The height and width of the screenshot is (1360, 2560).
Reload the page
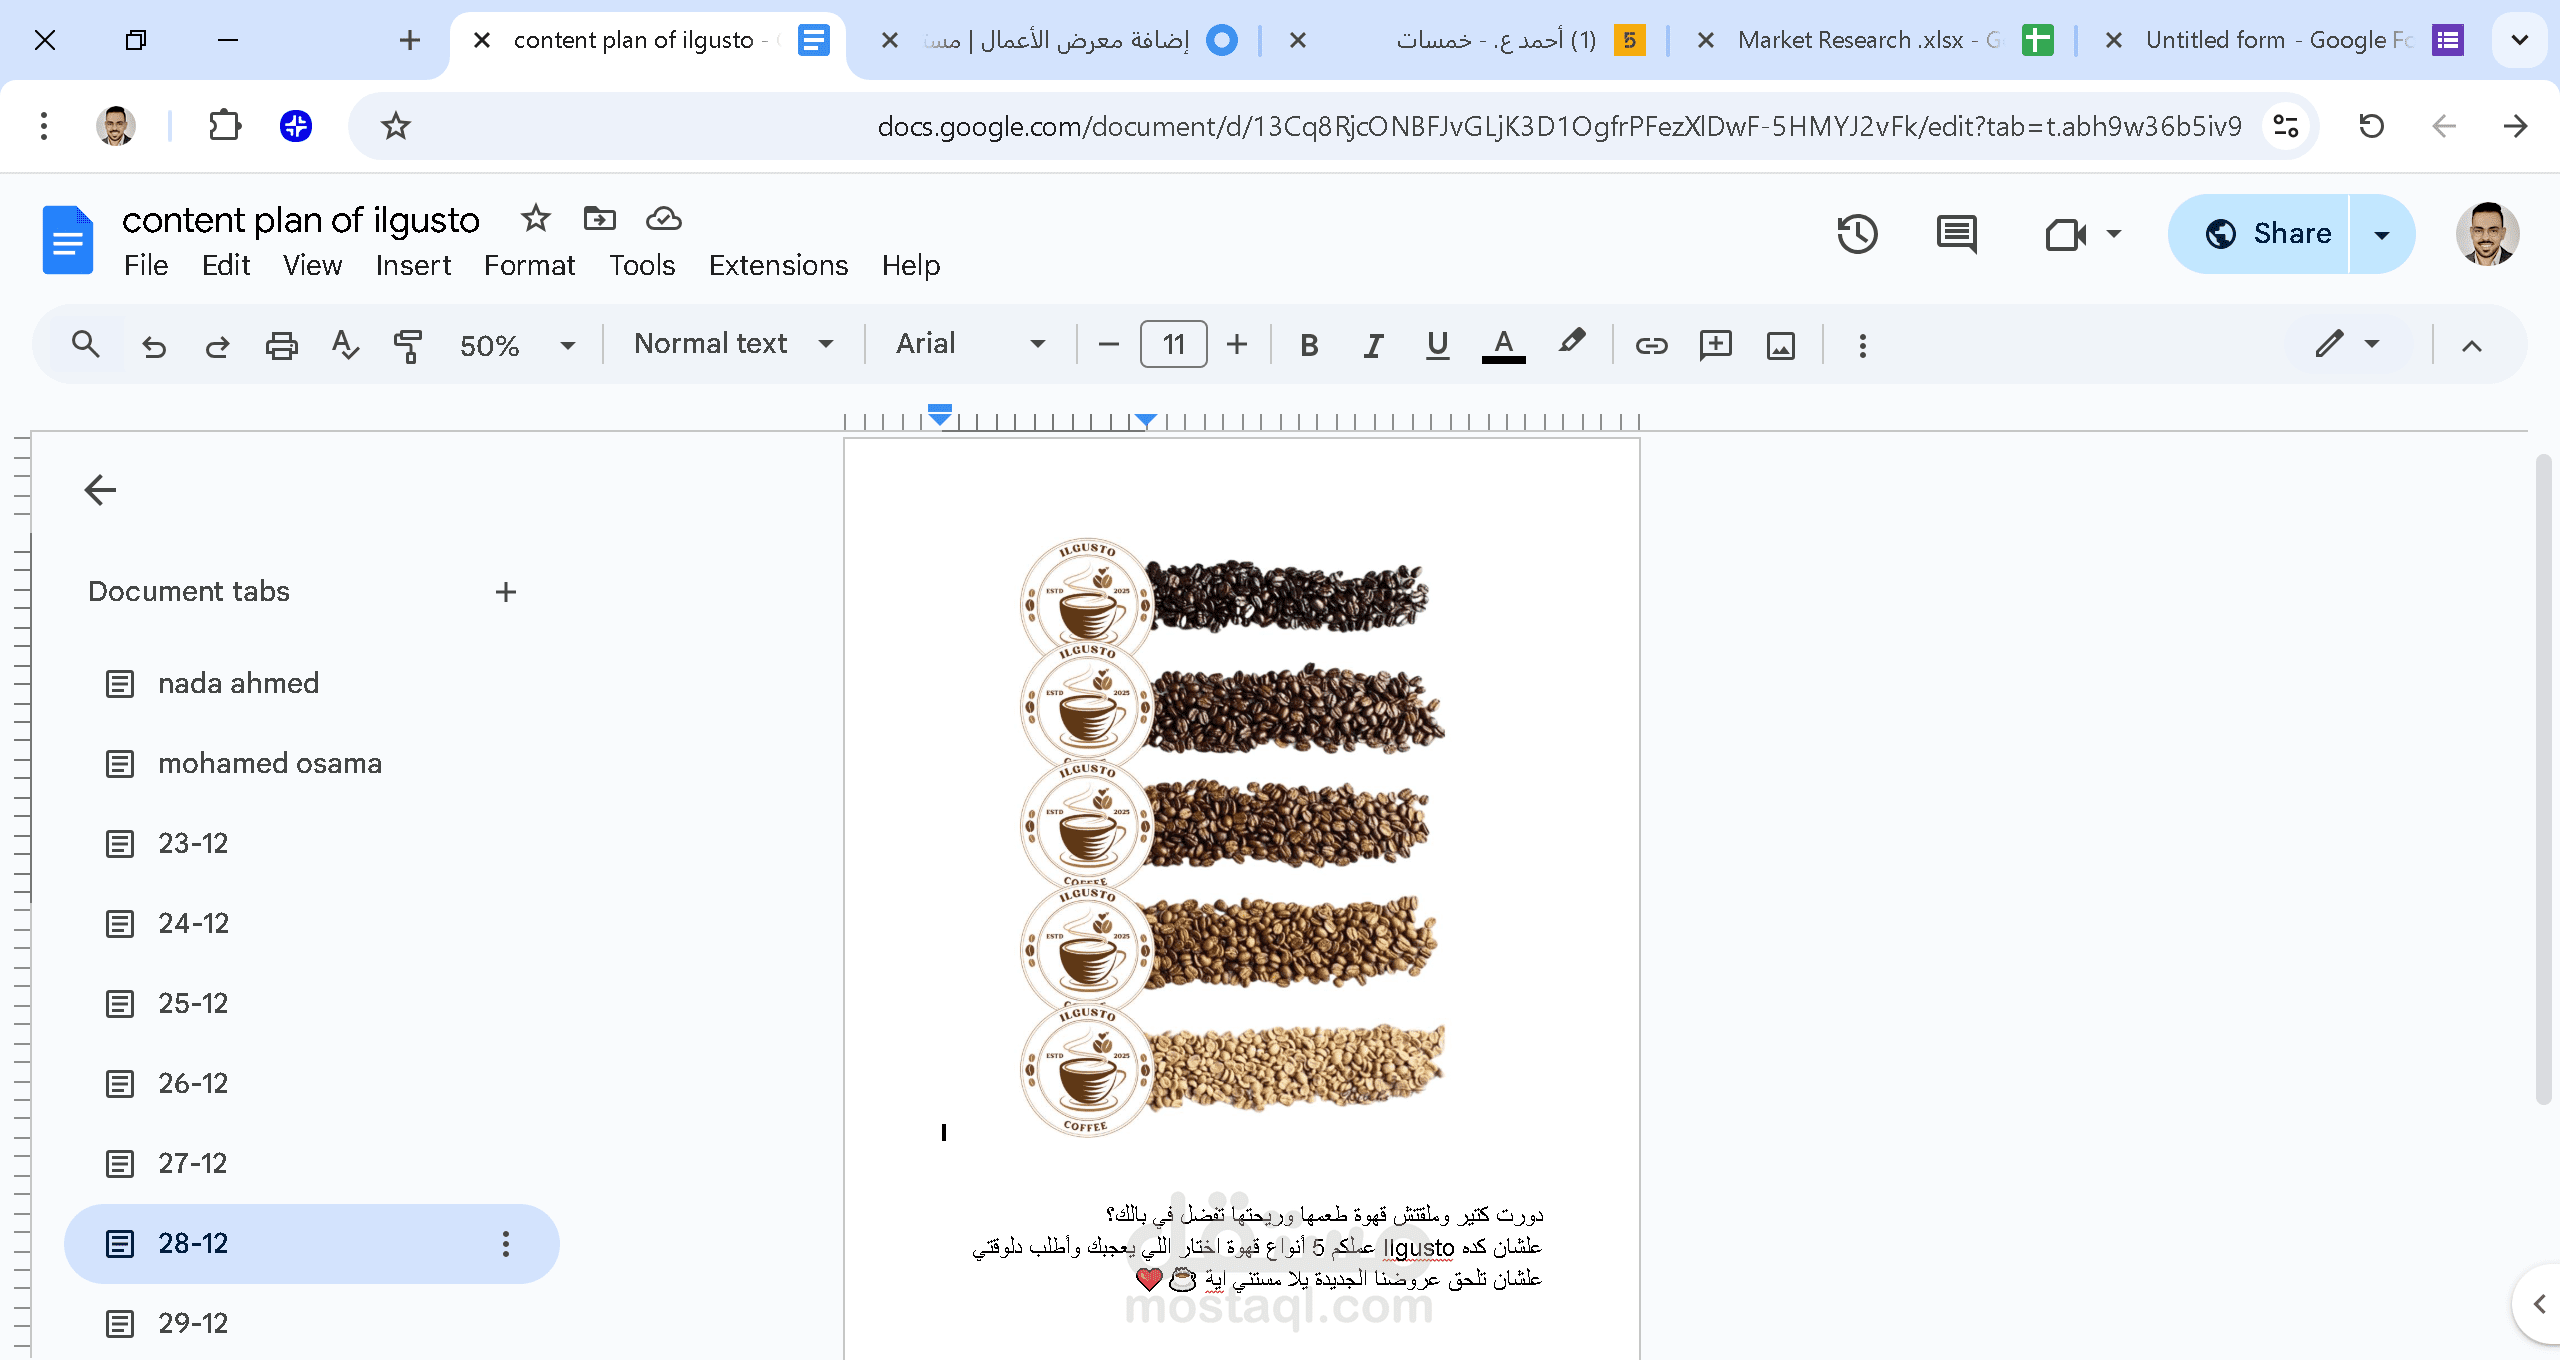(2372, 126)
